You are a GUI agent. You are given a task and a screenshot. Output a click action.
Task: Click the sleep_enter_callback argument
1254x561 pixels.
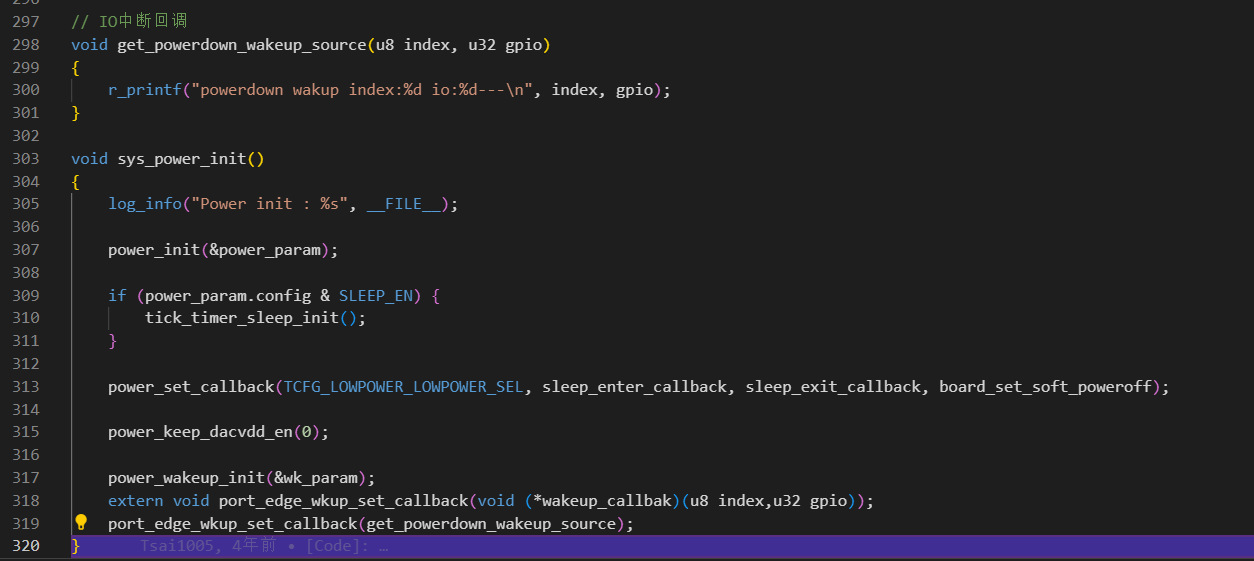click(x=634, y=386)
